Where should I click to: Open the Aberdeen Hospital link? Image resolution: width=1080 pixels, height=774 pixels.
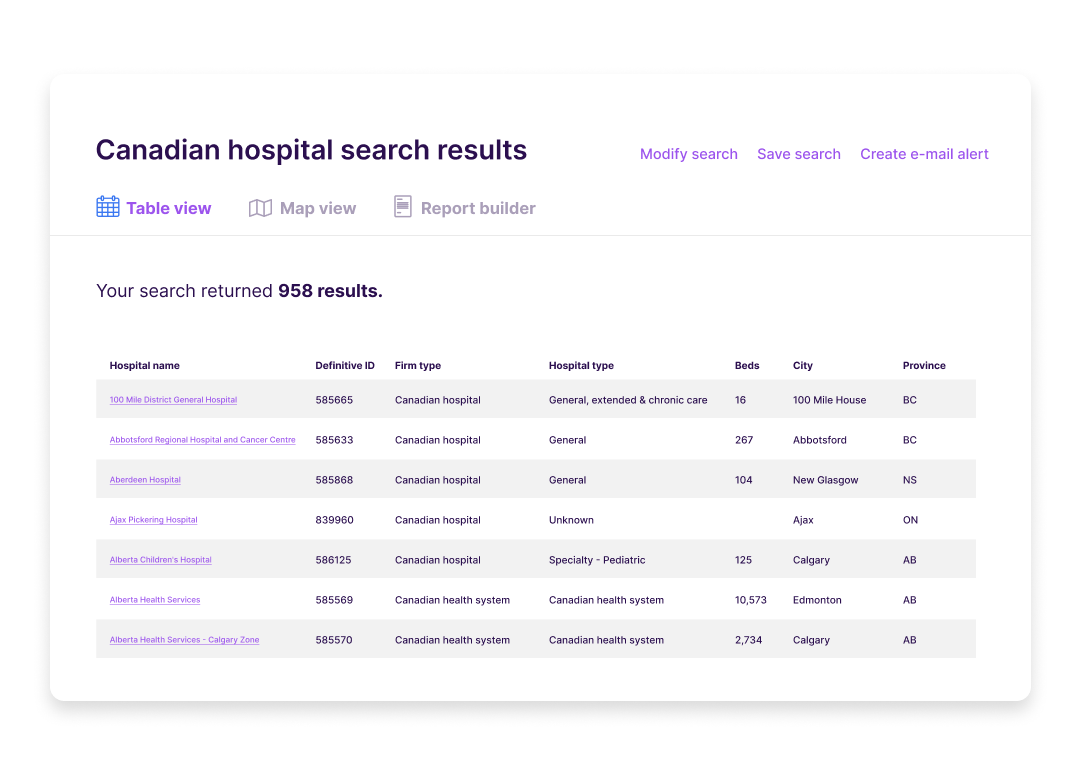tap(145, 480)
